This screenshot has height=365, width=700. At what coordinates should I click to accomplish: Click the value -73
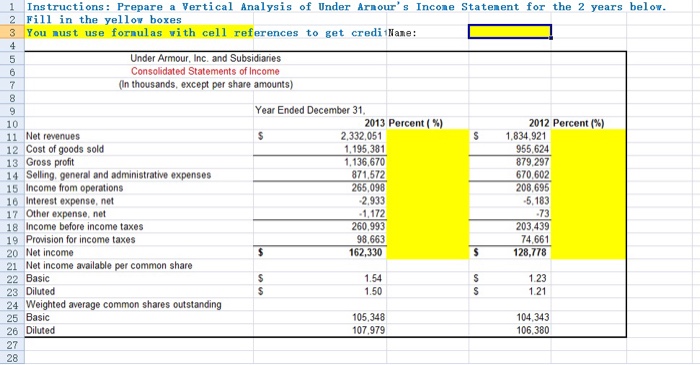543,214
